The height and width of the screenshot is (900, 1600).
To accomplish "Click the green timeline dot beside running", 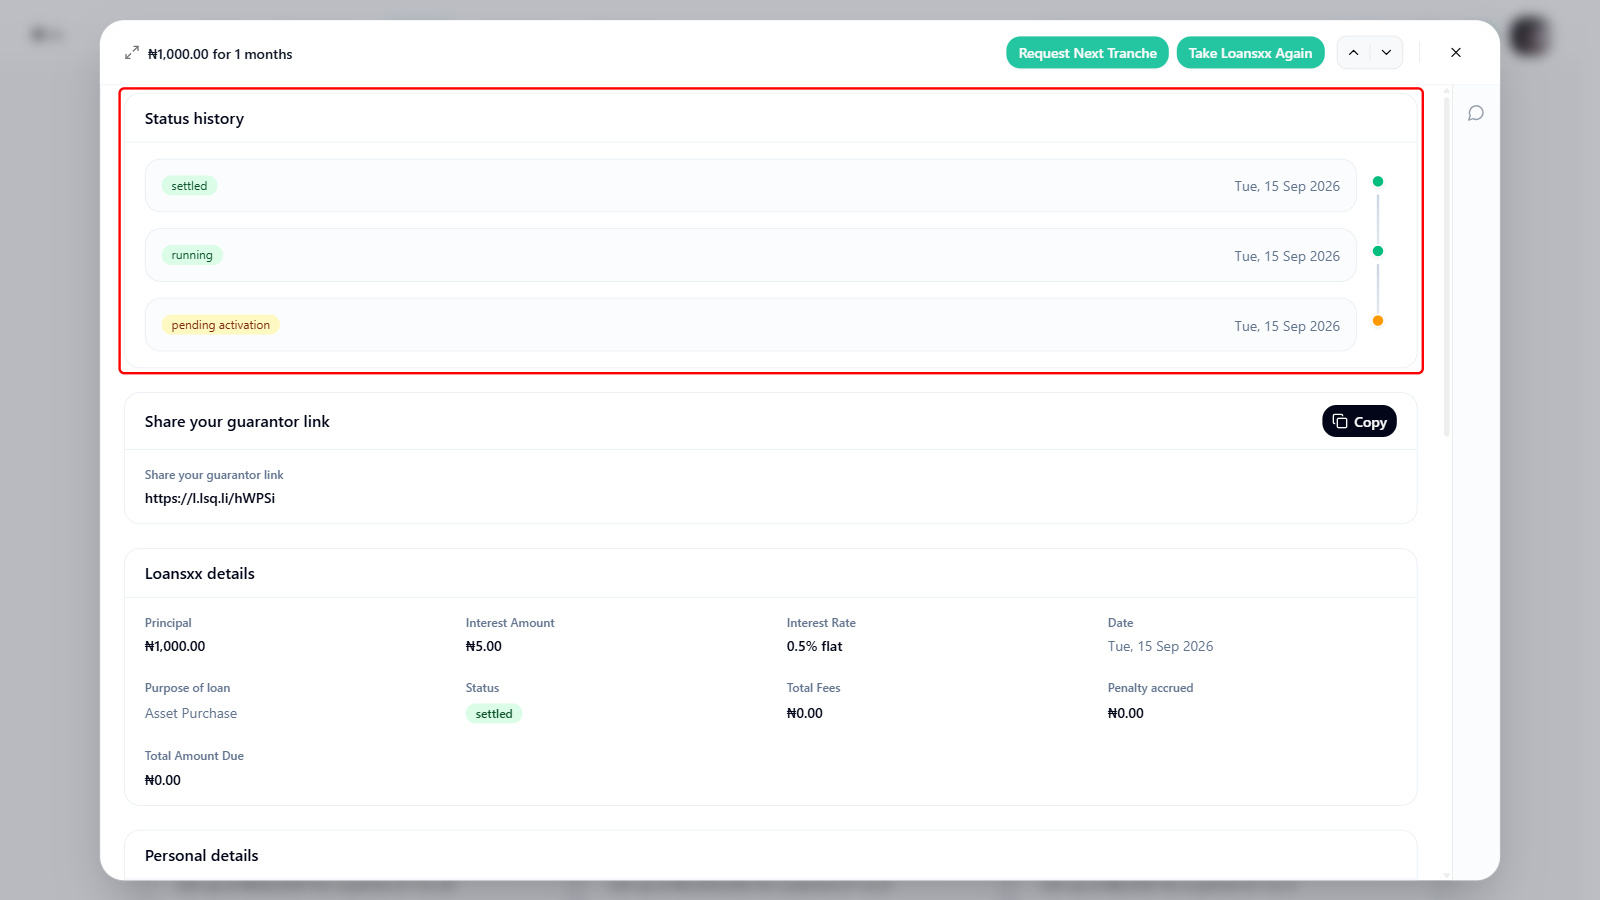I will [1378, 251].
